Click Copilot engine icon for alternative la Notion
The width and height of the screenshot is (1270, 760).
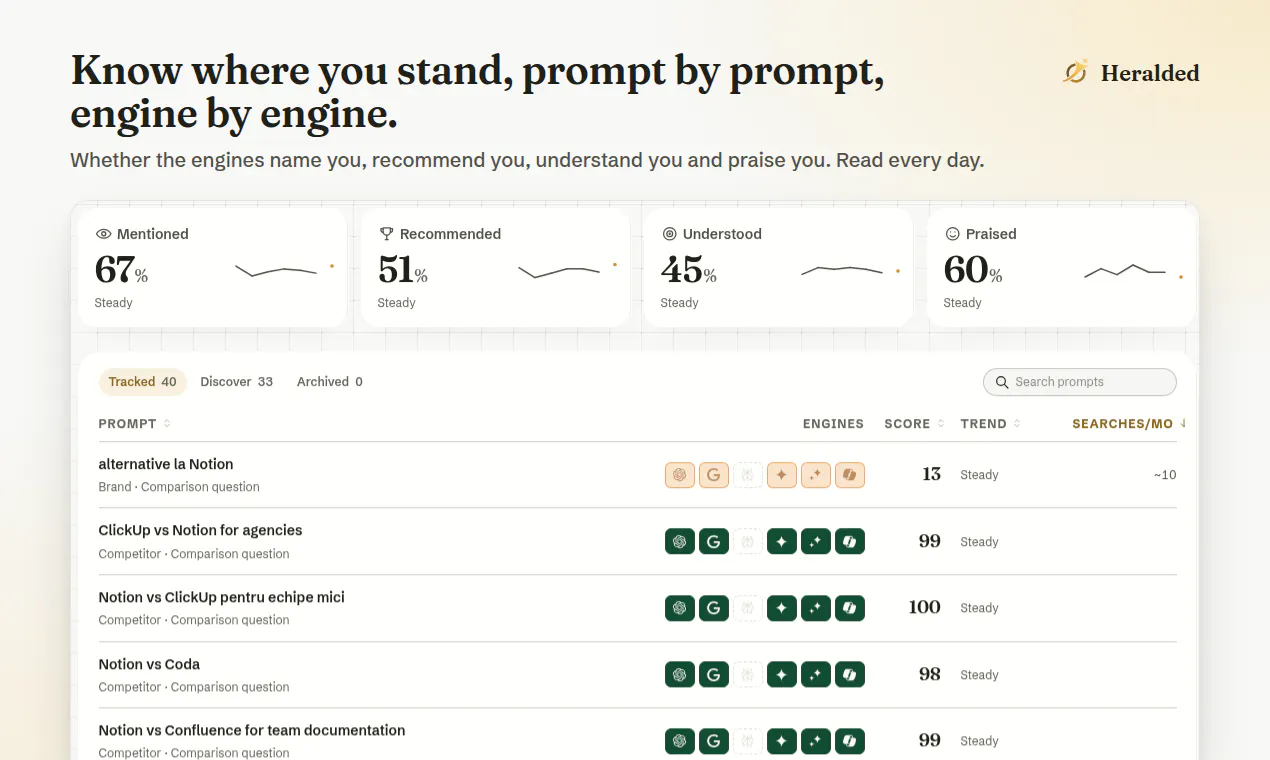click(850, 475)
